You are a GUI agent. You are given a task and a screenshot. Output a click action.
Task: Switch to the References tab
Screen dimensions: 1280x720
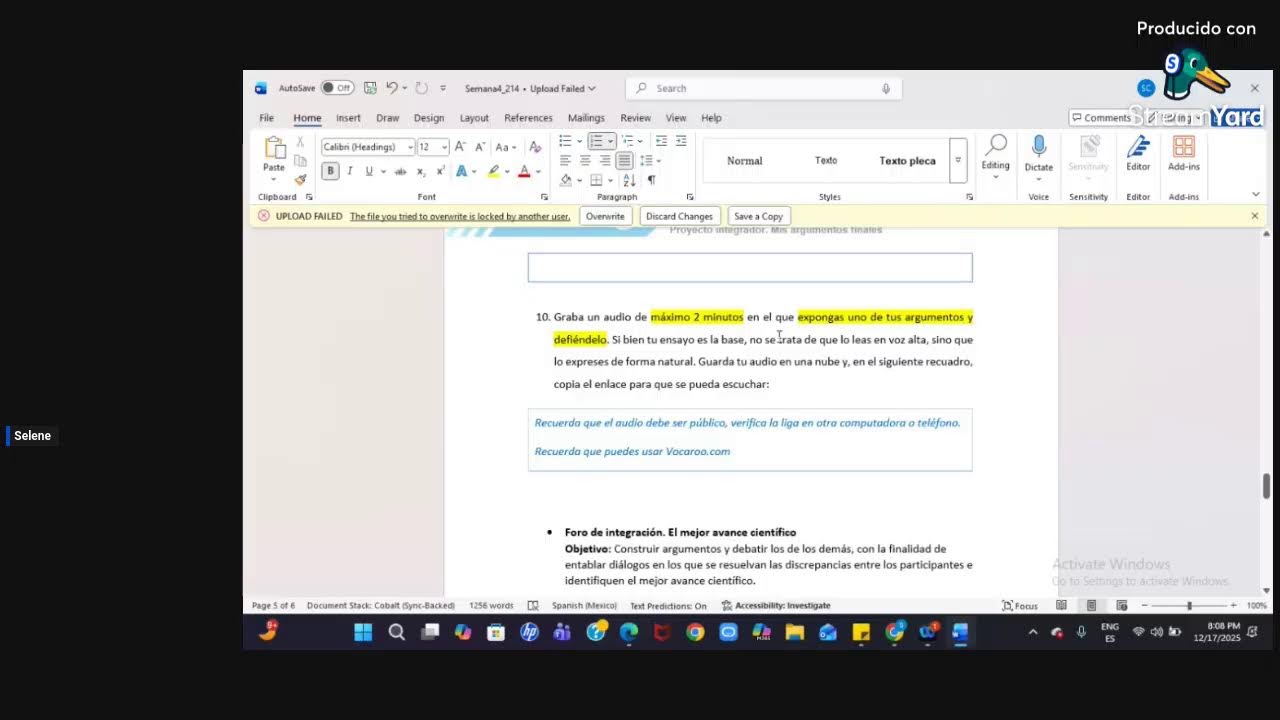(x=528, y=118)
